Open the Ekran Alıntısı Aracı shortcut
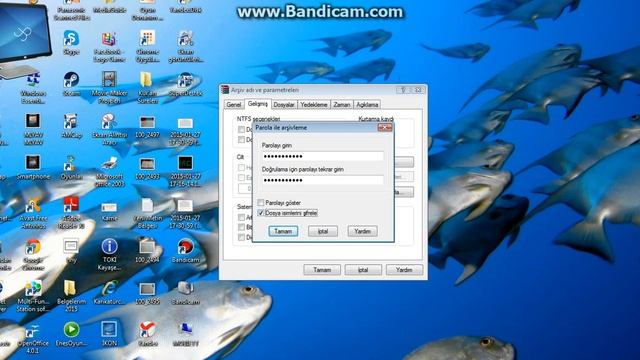 click(109, 129)
